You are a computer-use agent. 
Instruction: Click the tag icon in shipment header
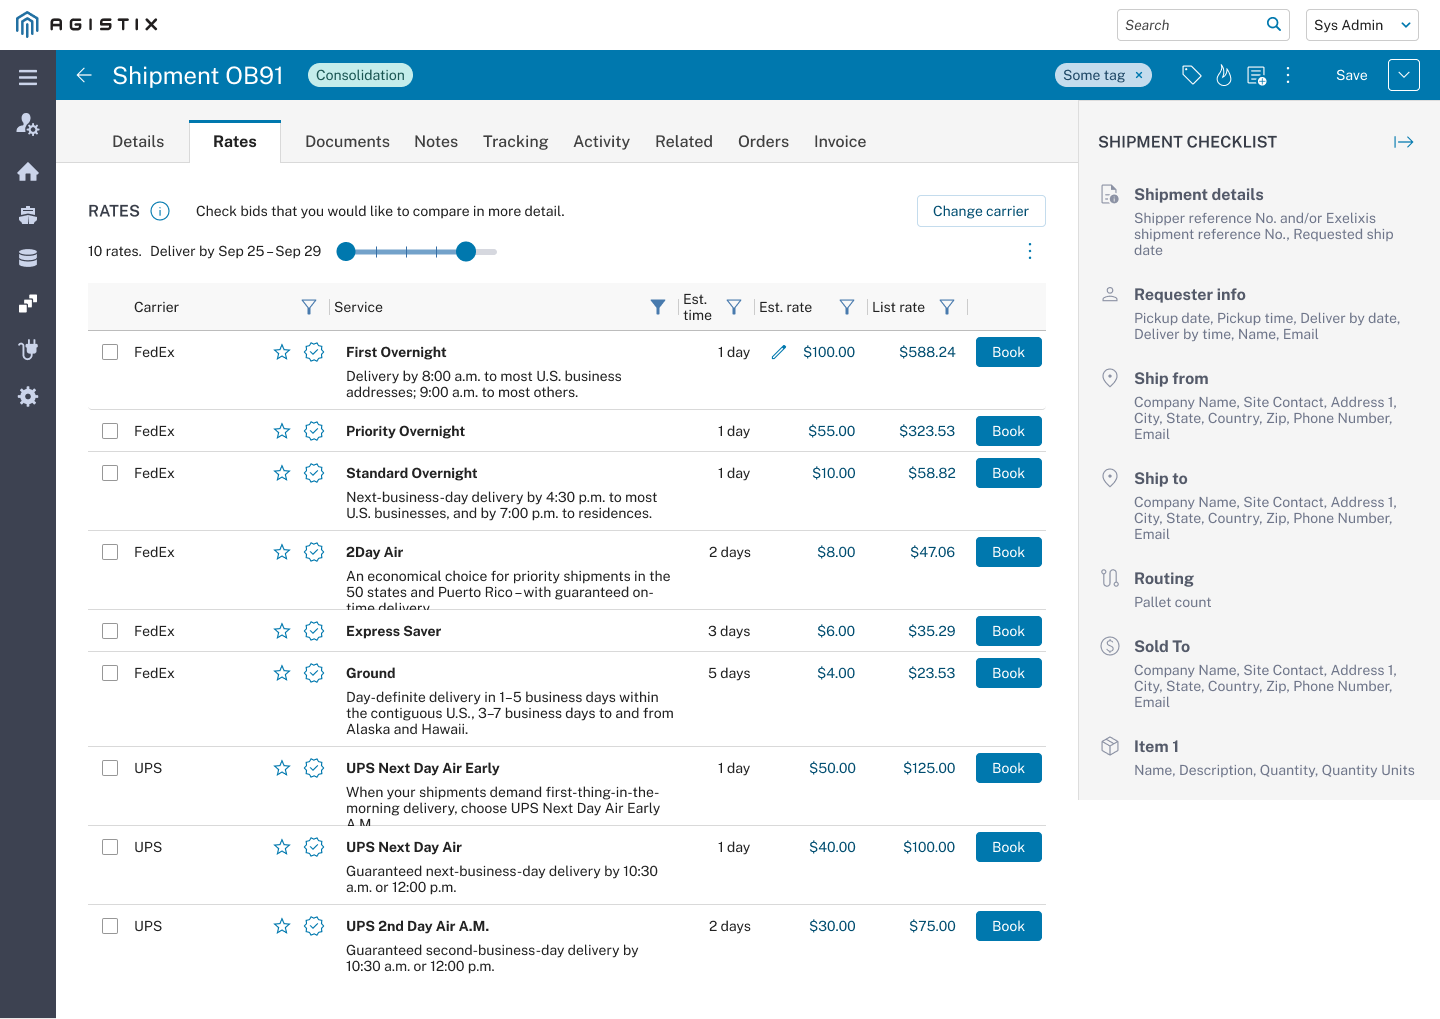(x=1191, y=75)
